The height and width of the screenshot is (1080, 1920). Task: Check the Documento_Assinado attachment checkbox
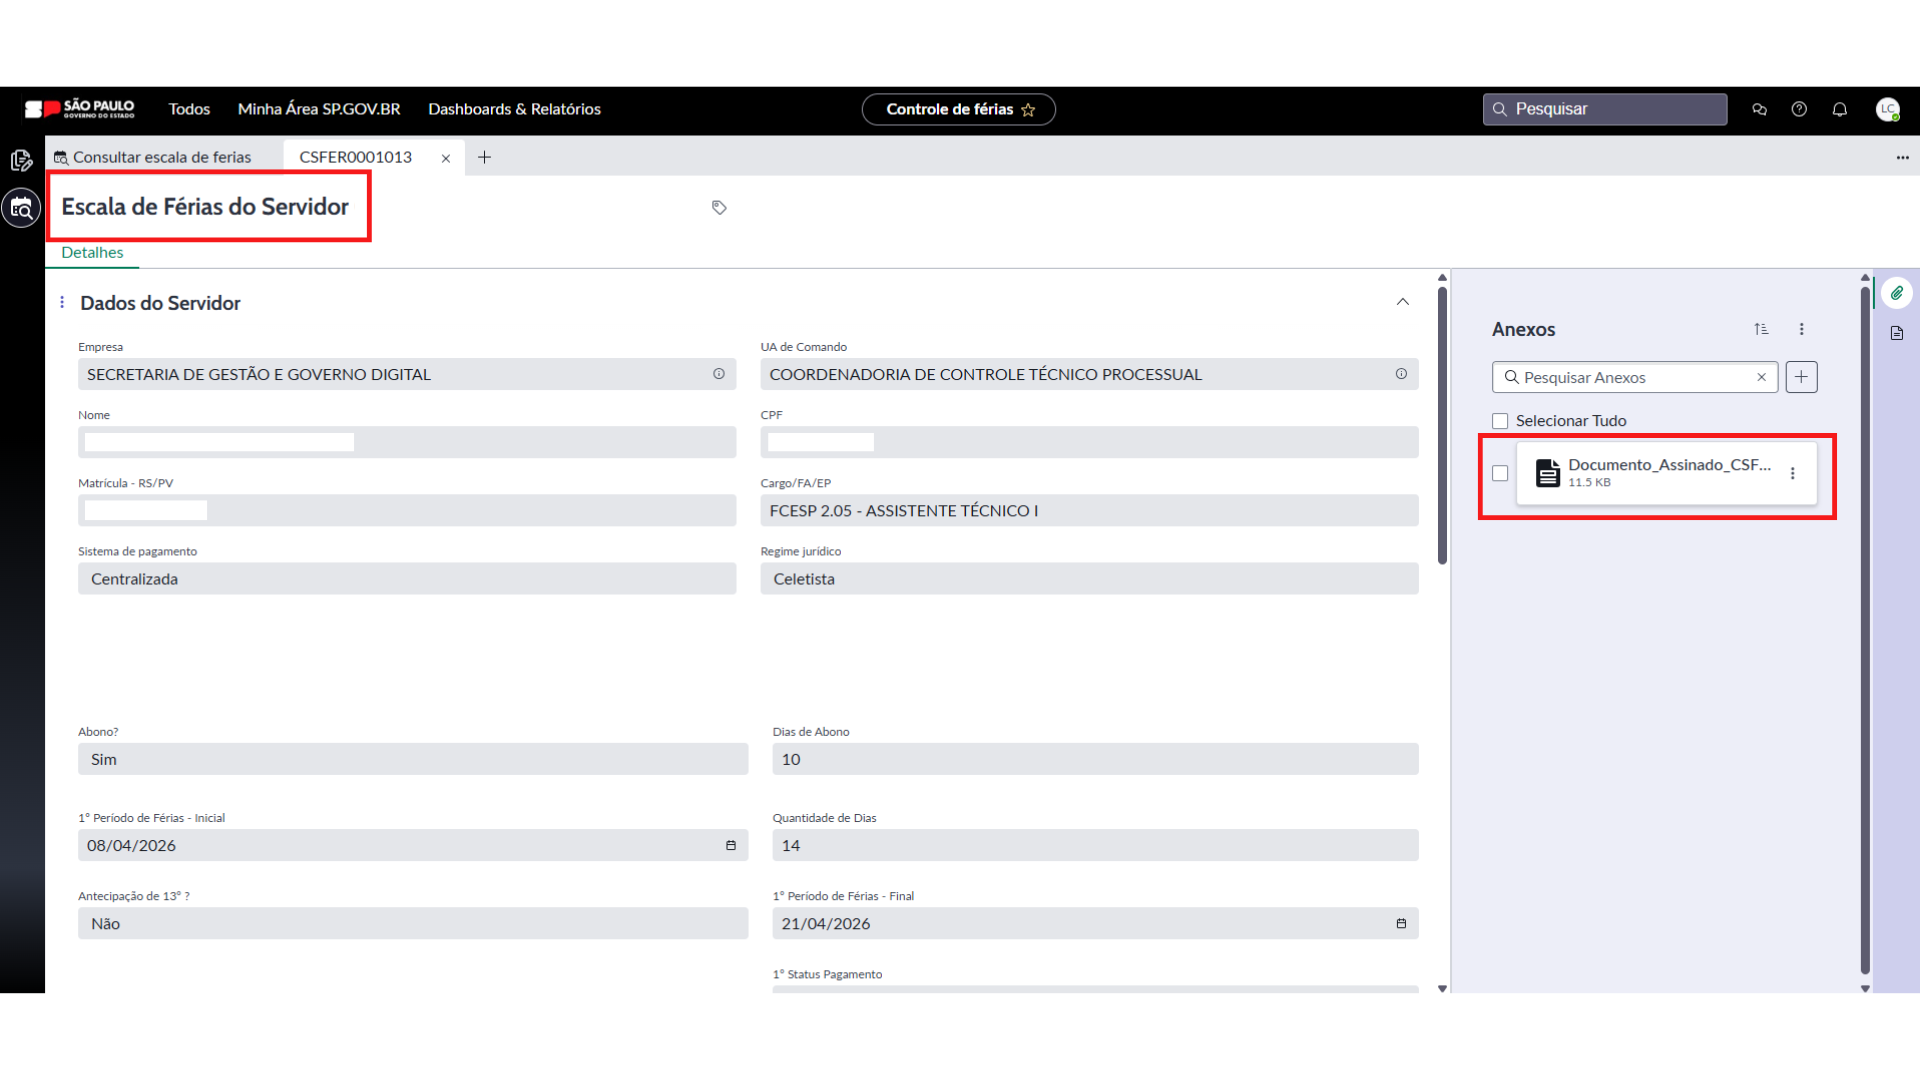coord(1500,473)
